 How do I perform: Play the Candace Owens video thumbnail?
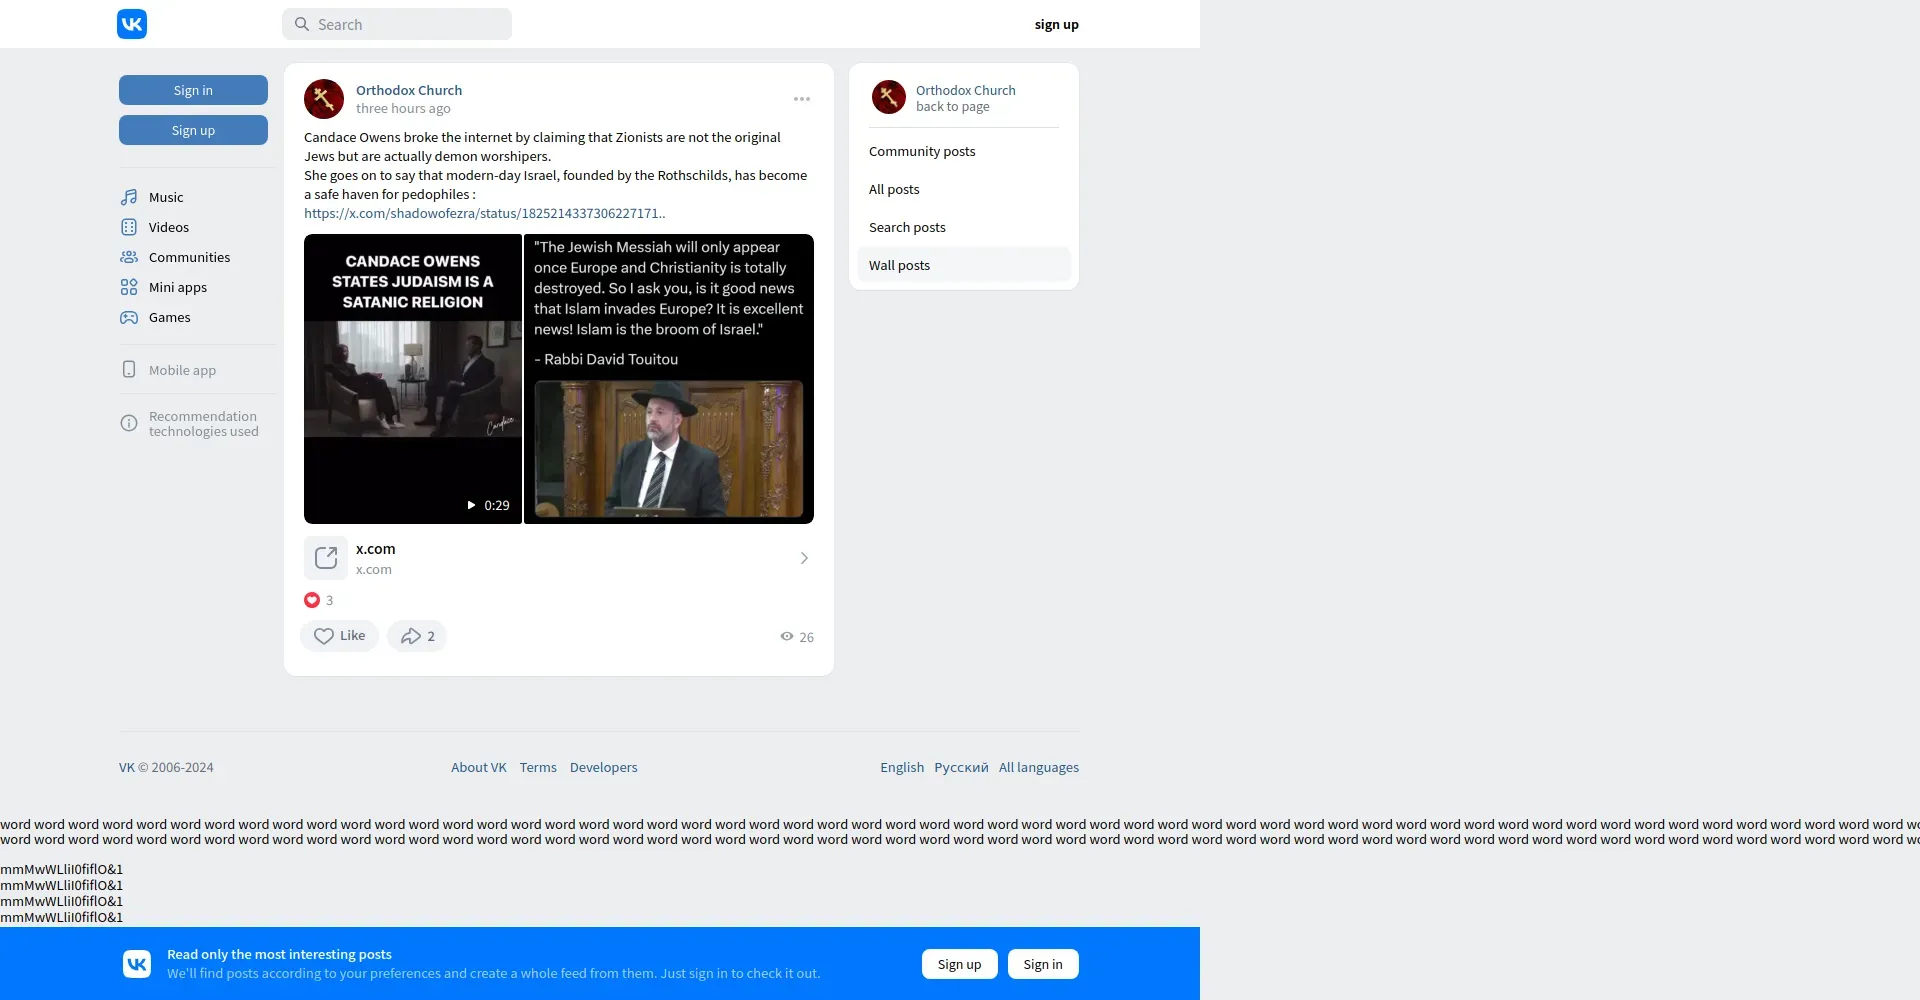point(413,379)
